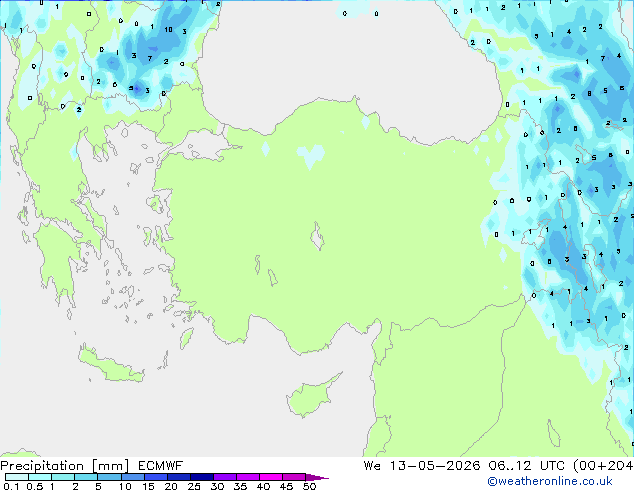Click the '0.1' legend scale label

(x=11, y=486)
